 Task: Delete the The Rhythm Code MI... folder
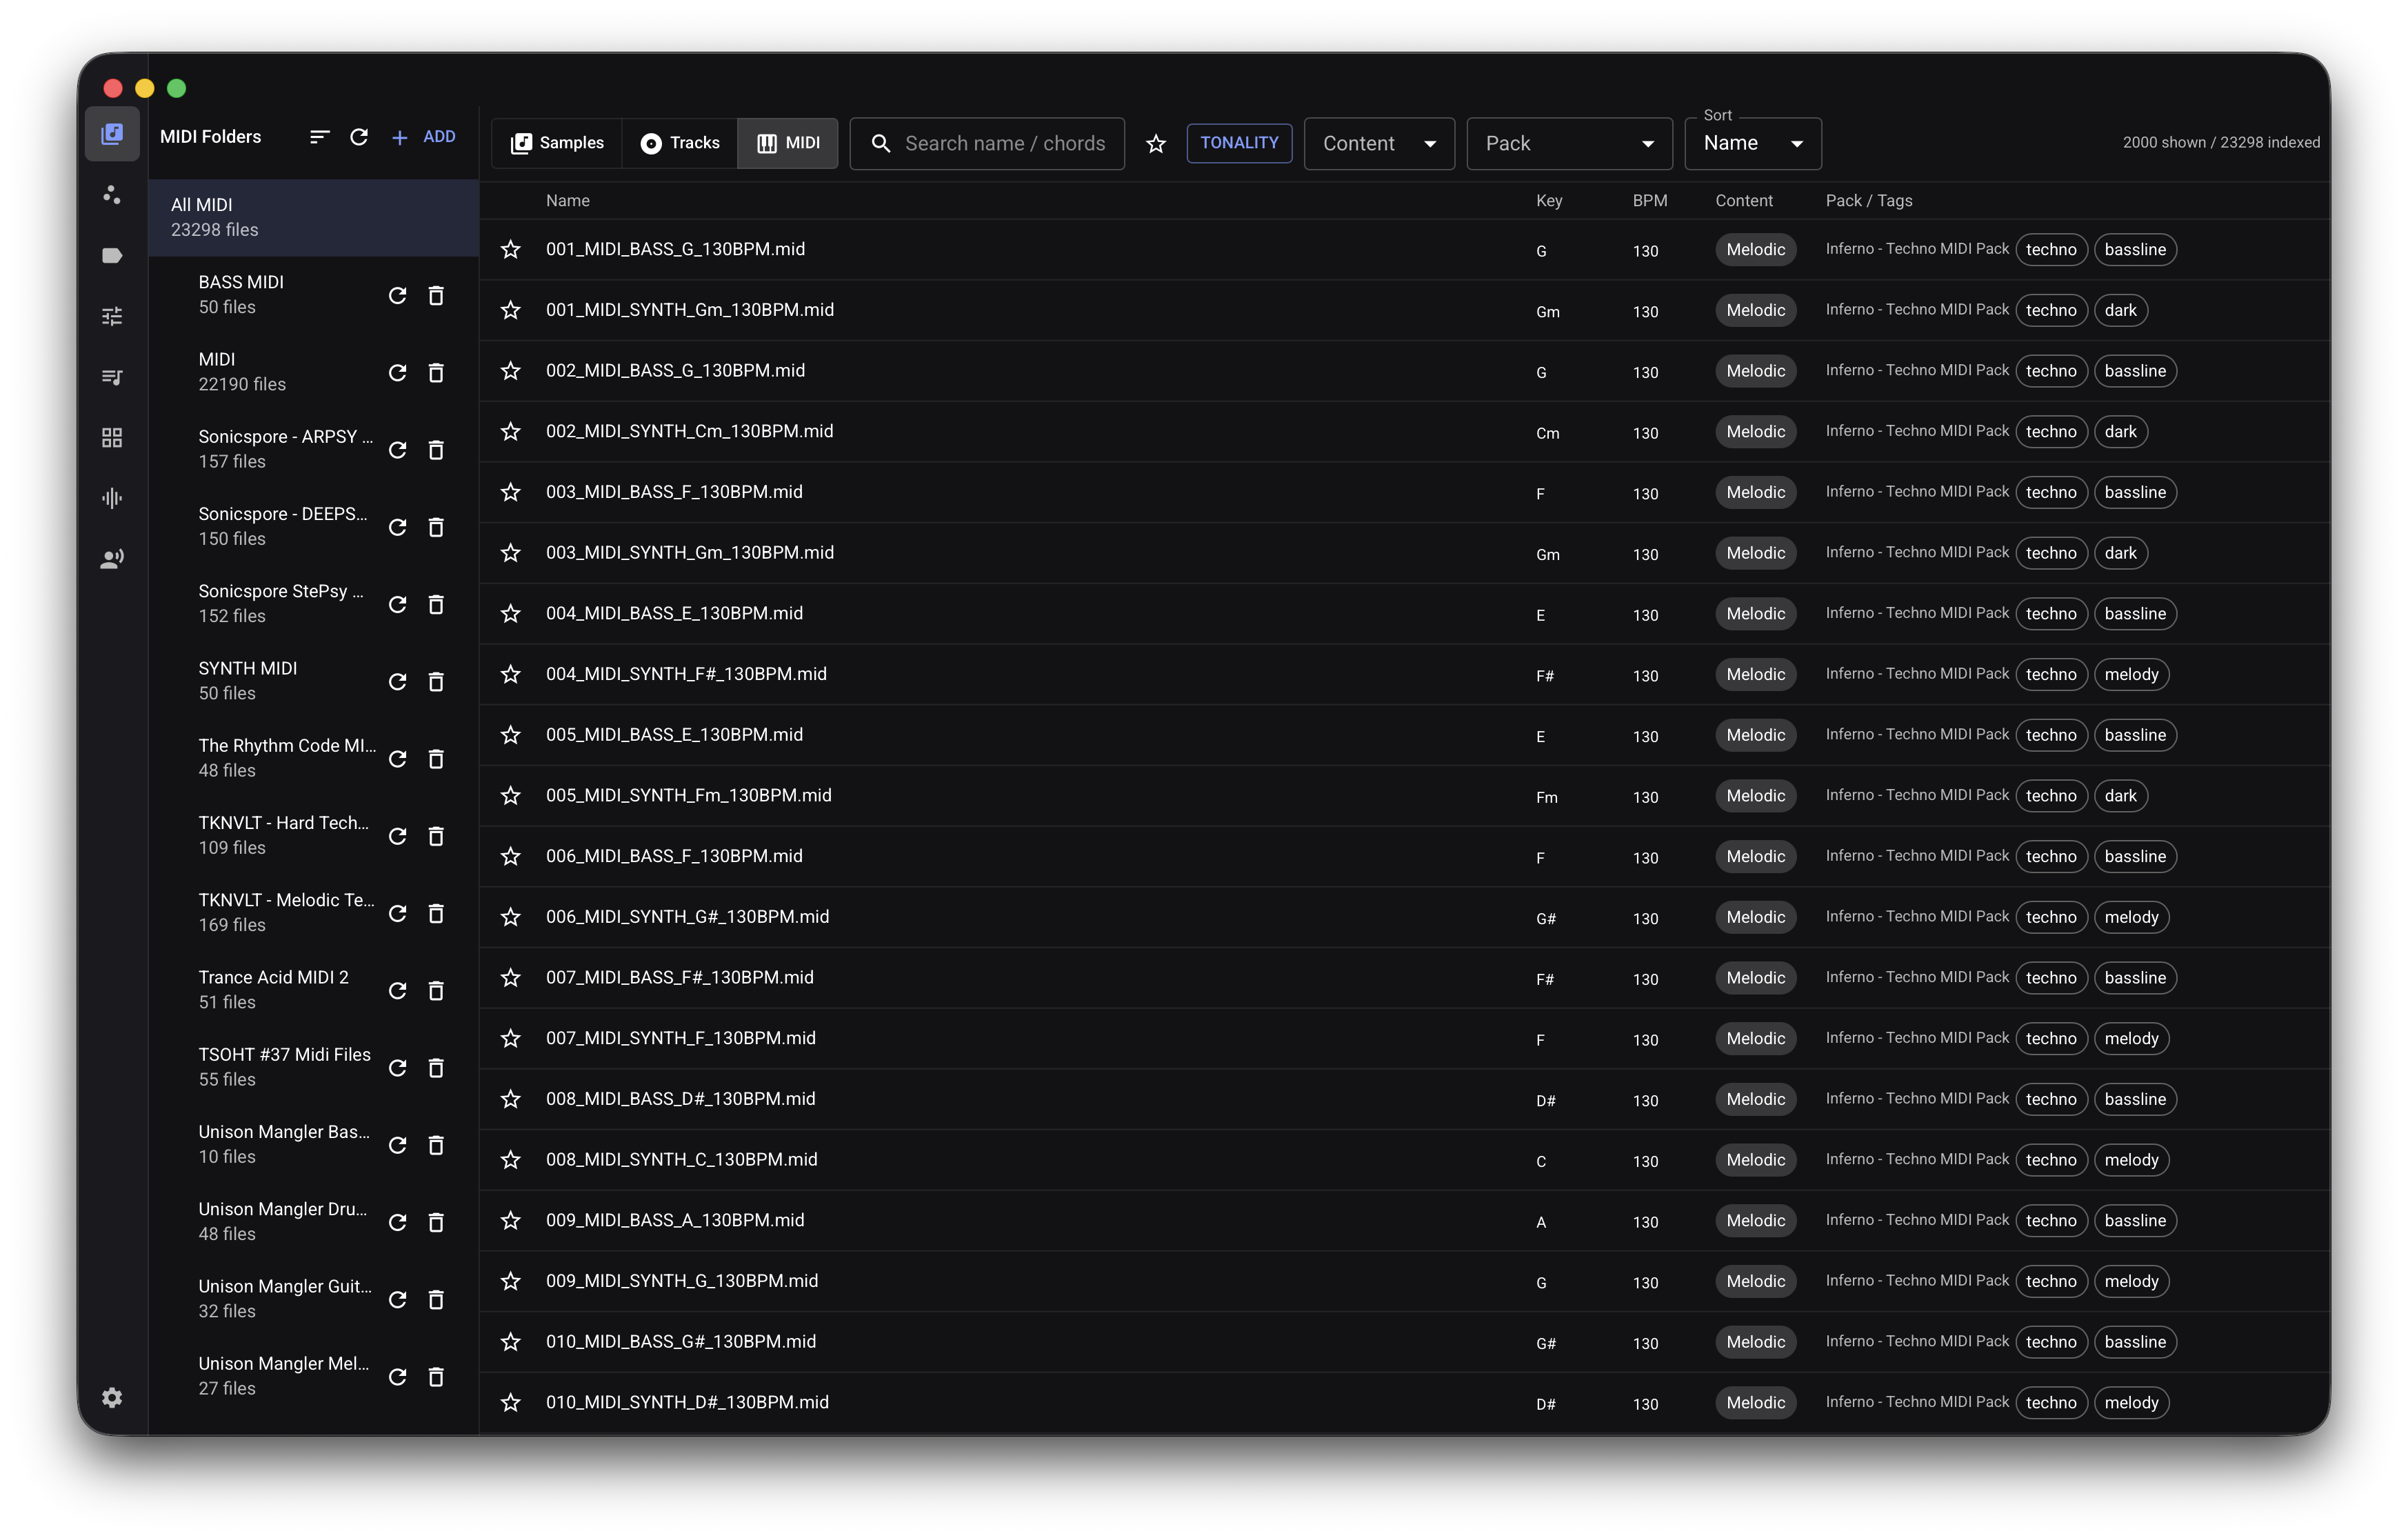coord(436,758)
